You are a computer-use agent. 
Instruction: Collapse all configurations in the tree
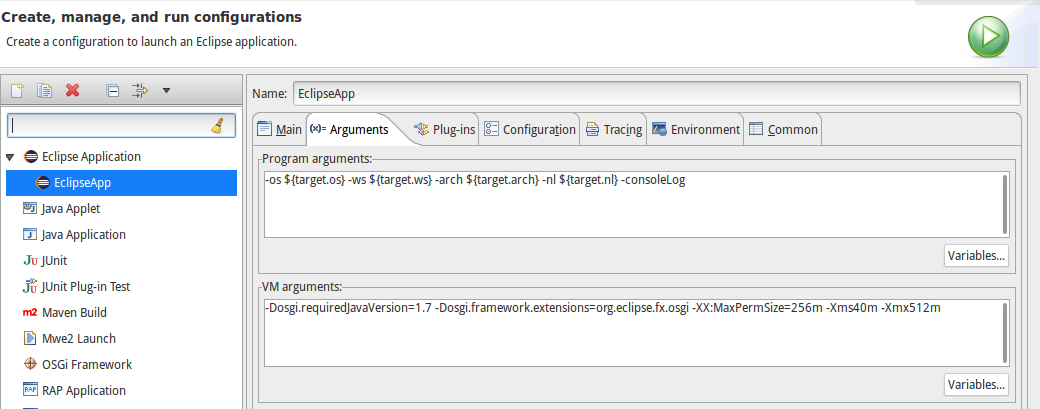(113, 91)
